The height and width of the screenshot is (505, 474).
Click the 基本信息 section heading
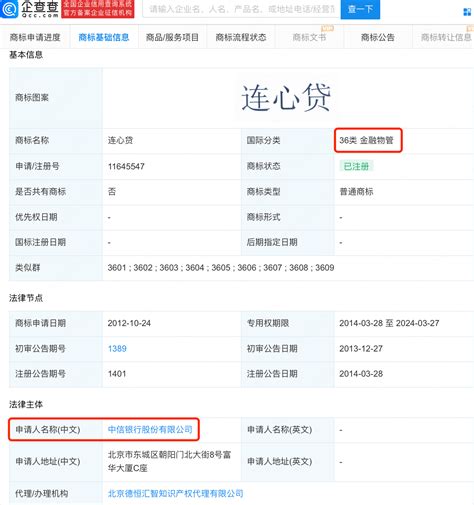click(x=26, y=55)
